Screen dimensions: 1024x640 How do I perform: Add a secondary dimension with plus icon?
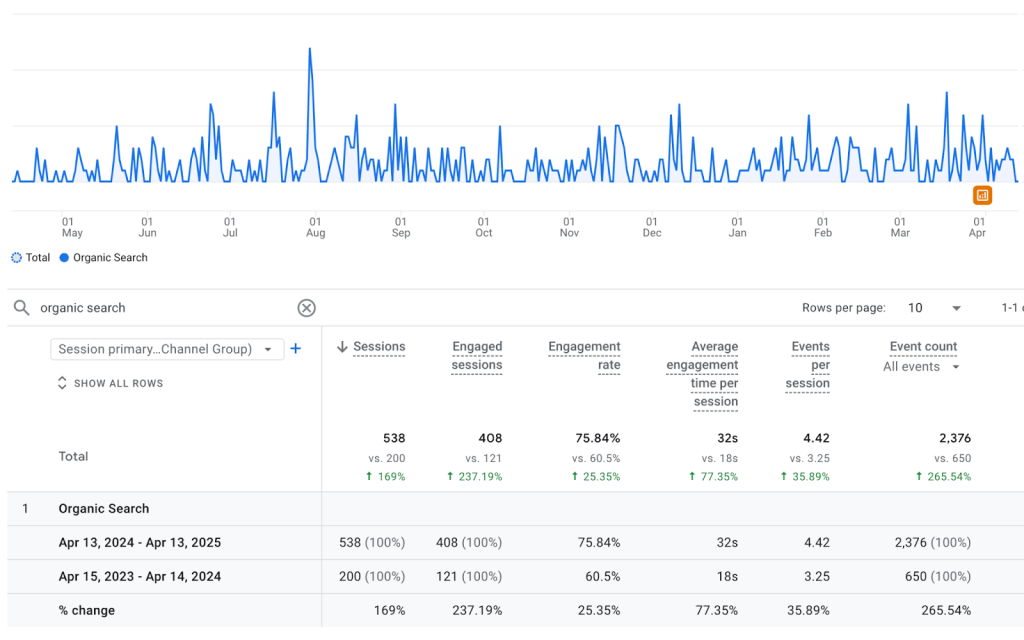[x=296, y=349]
